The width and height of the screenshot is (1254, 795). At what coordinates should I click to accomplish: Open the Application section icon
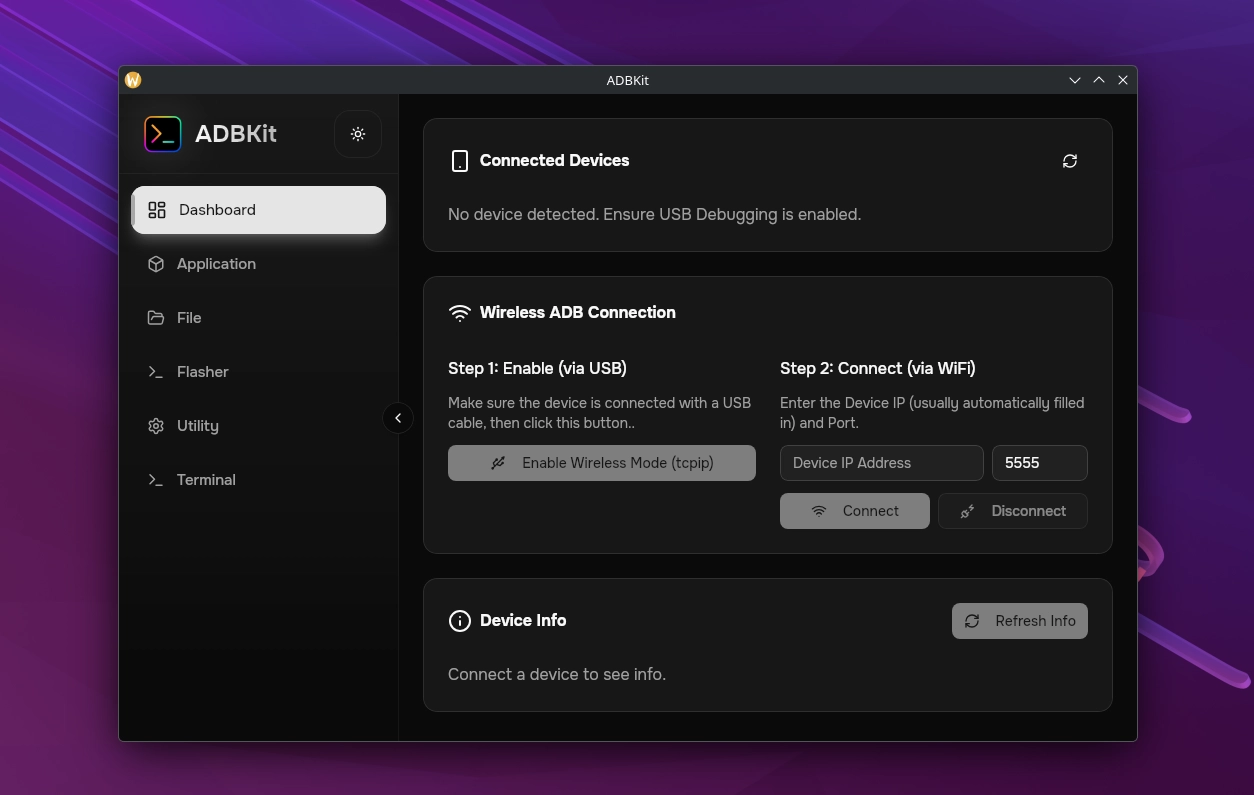(x=156, y=264)
